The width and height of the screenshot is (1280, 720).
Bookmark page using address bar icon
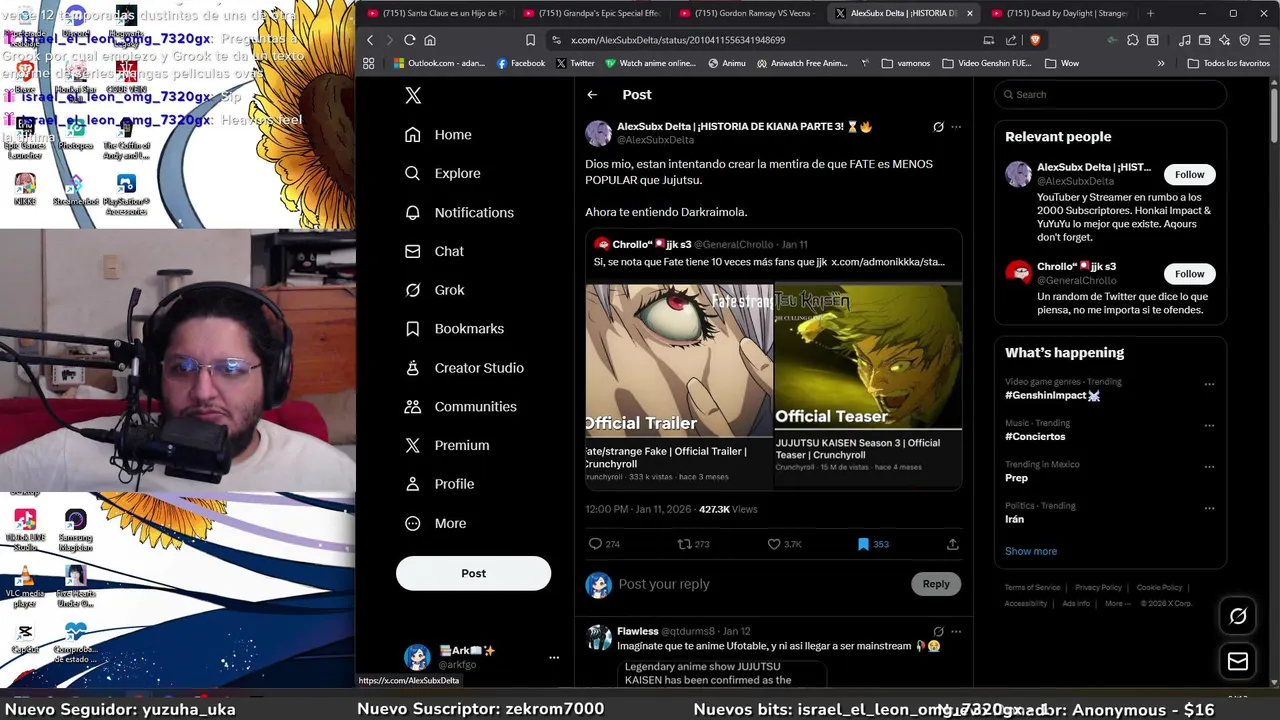pyautogui.click(x=530, y=40)
